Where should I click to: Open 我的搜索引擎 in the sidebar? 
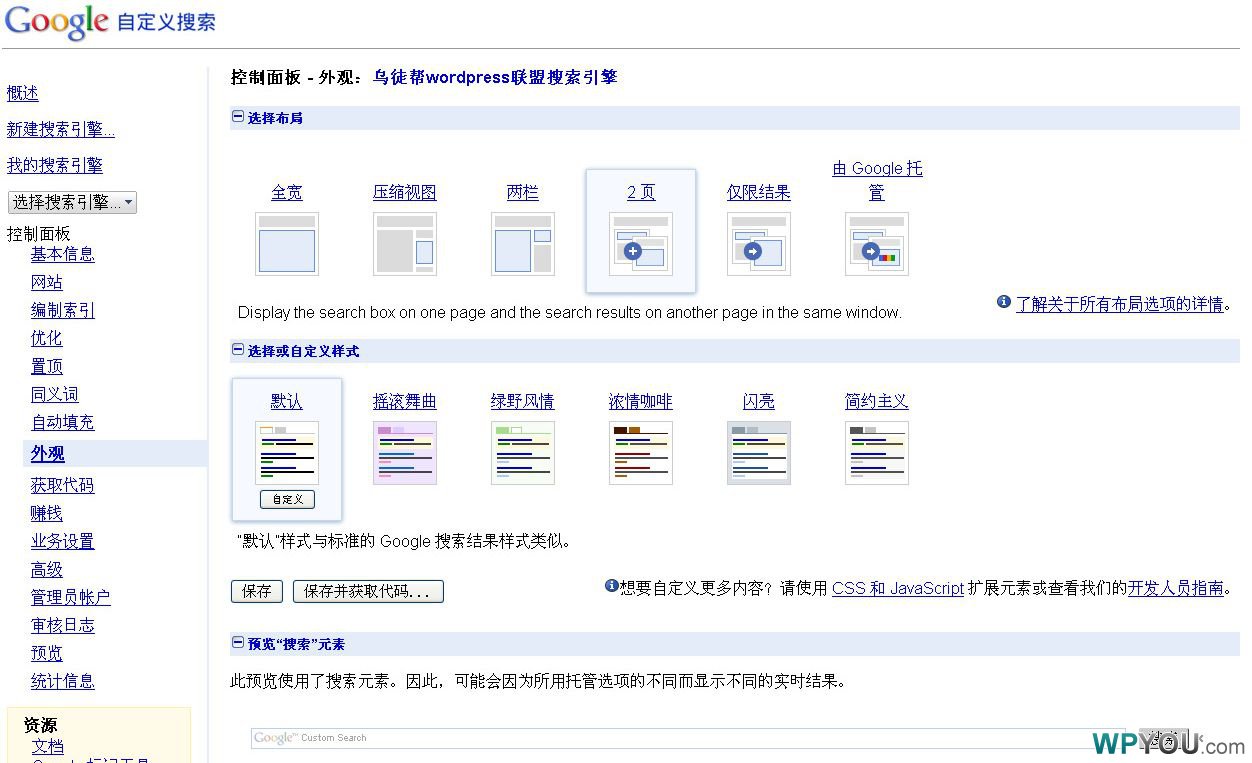(x=55, y=165)
